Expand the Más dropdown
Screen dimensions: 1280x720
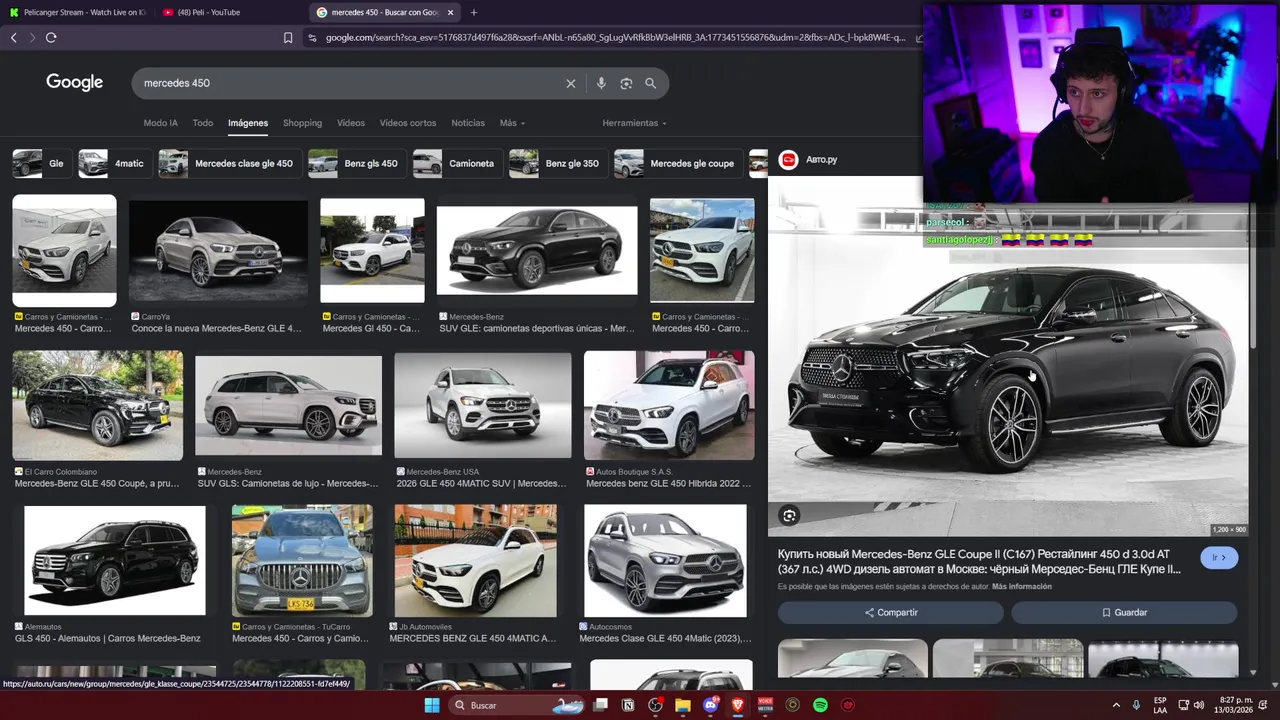[512, 123]
